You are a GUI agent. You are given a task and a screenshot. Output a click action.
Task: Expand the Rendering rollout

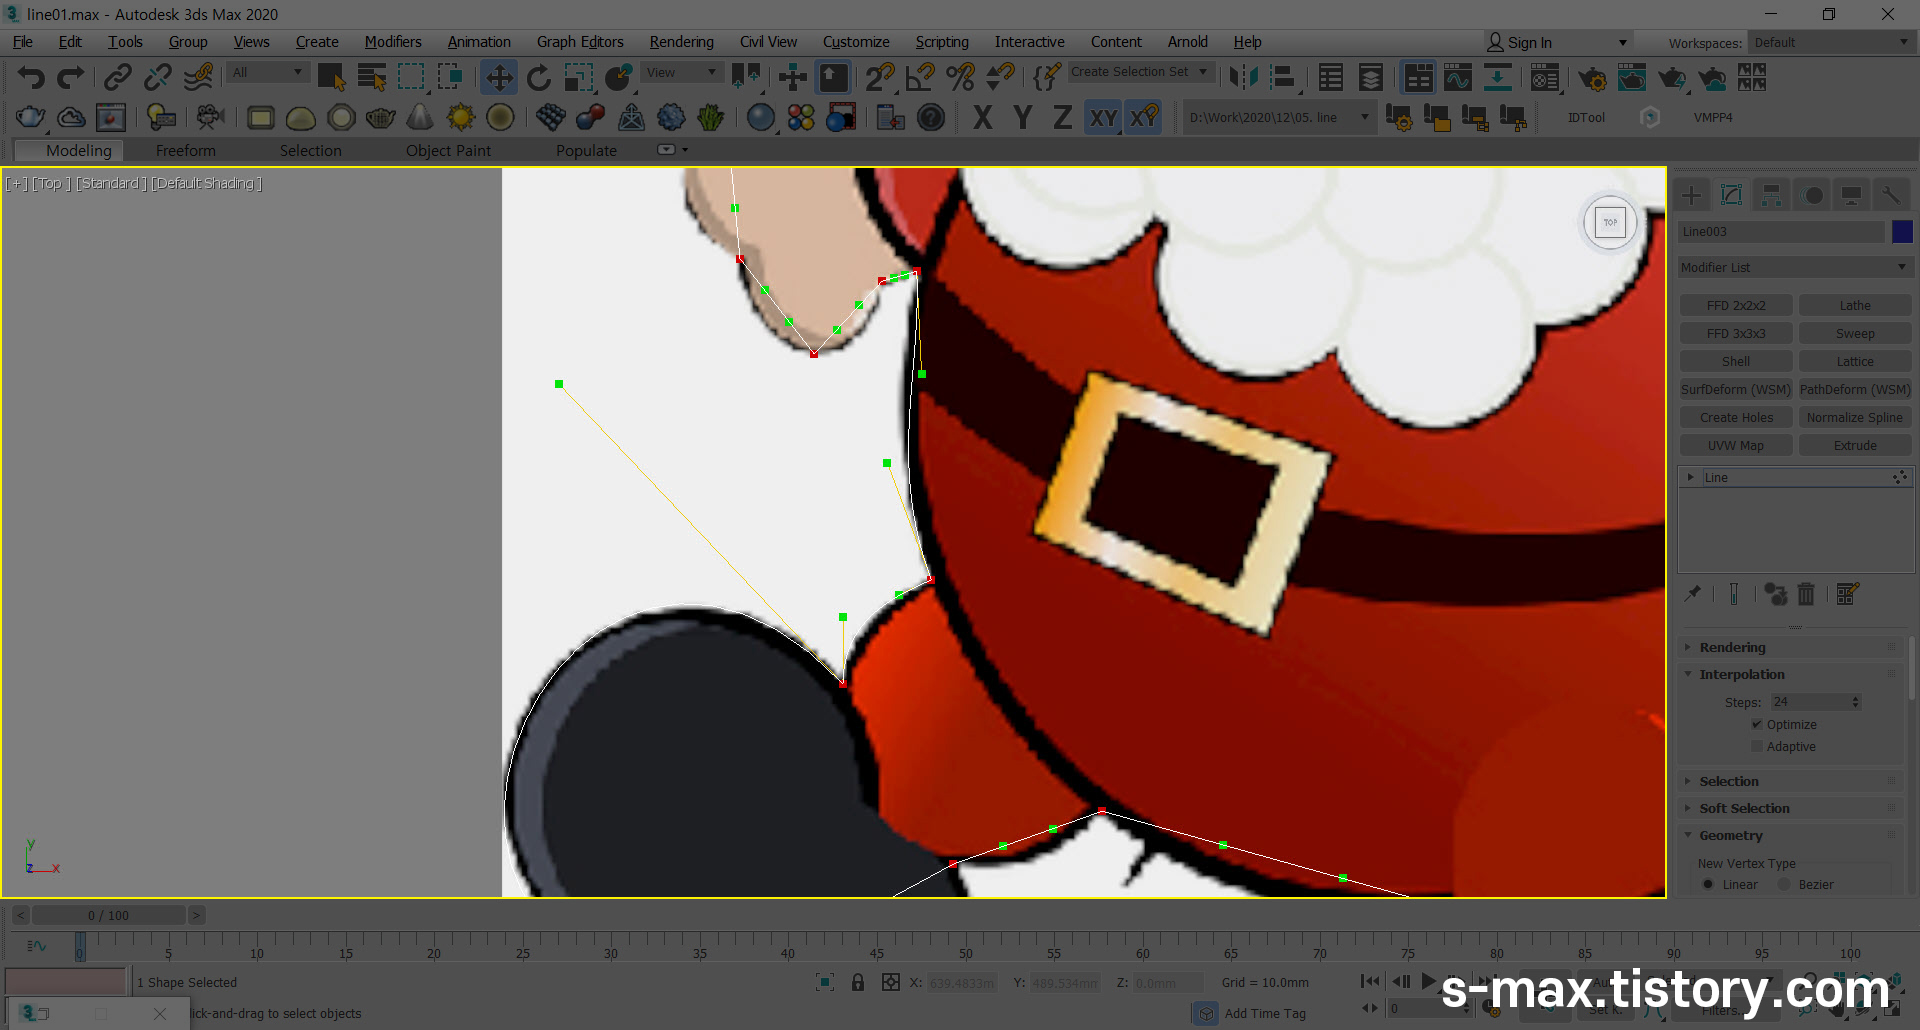[1791, 647]
